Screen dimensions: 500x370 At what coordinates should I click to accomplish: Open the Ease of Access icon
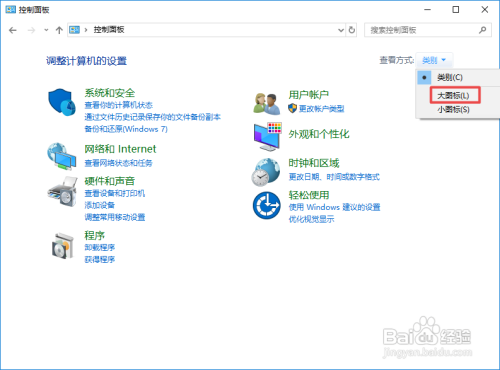tap(267, 205)
